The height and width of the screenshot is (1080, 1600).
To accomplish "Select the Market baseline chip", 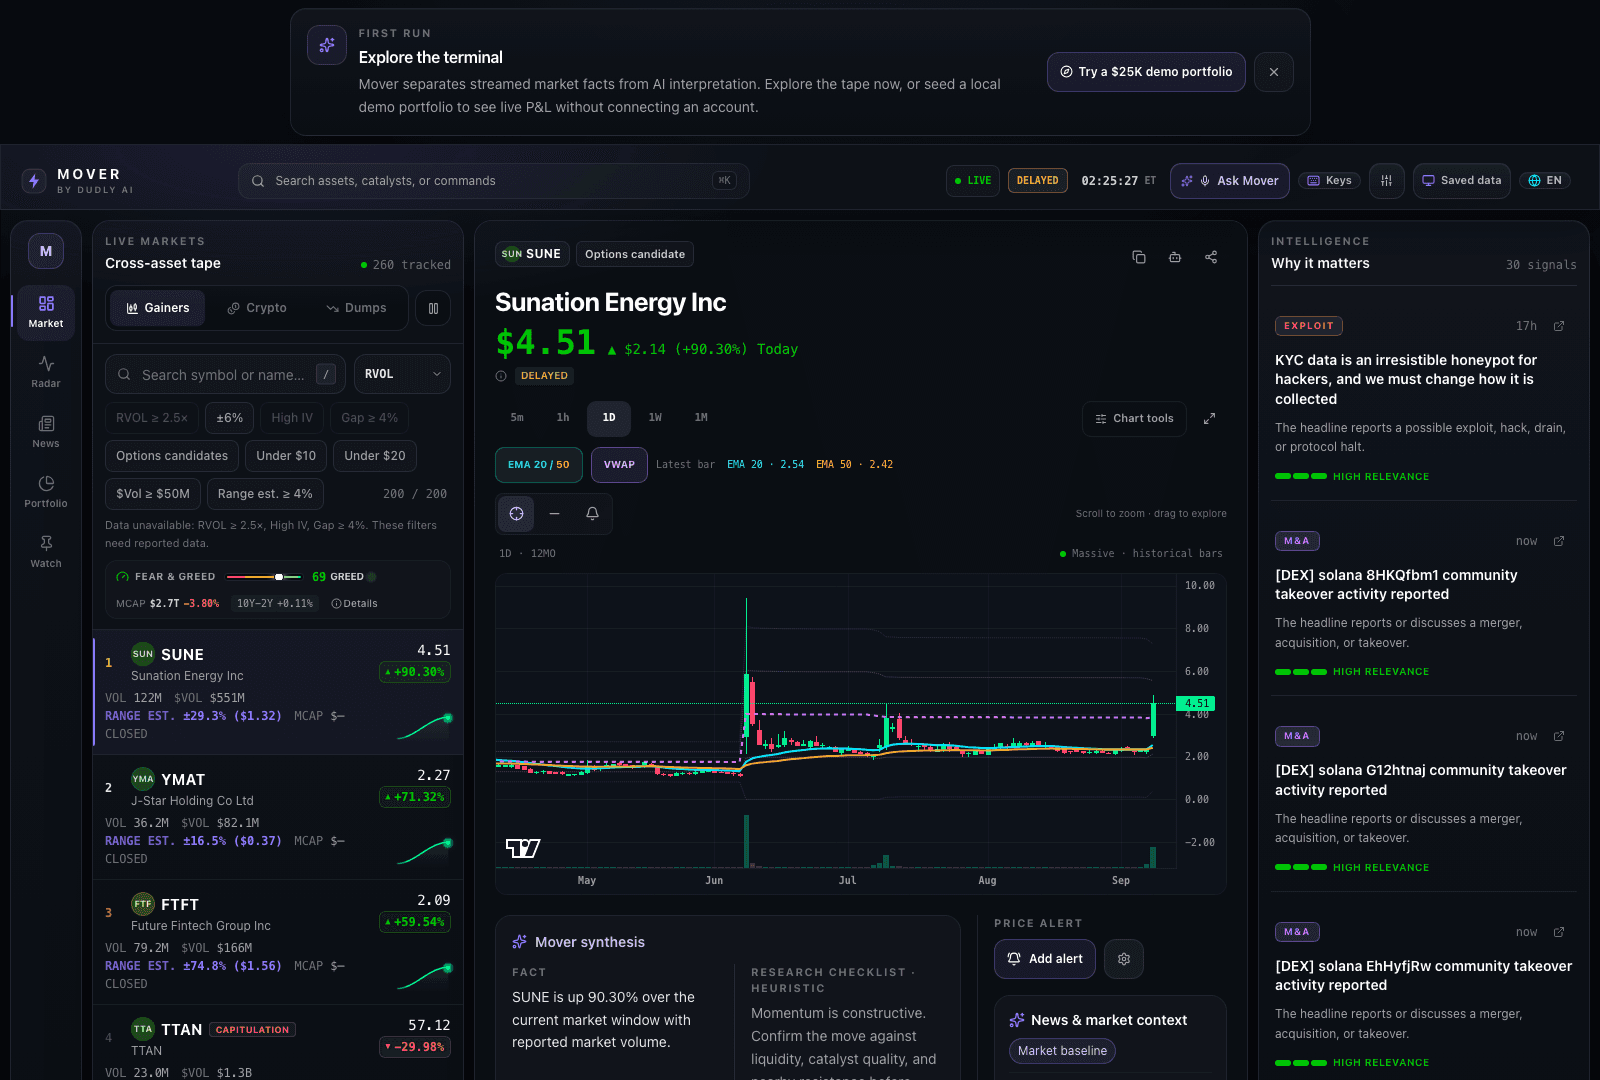I will tap(1062, 1051).
